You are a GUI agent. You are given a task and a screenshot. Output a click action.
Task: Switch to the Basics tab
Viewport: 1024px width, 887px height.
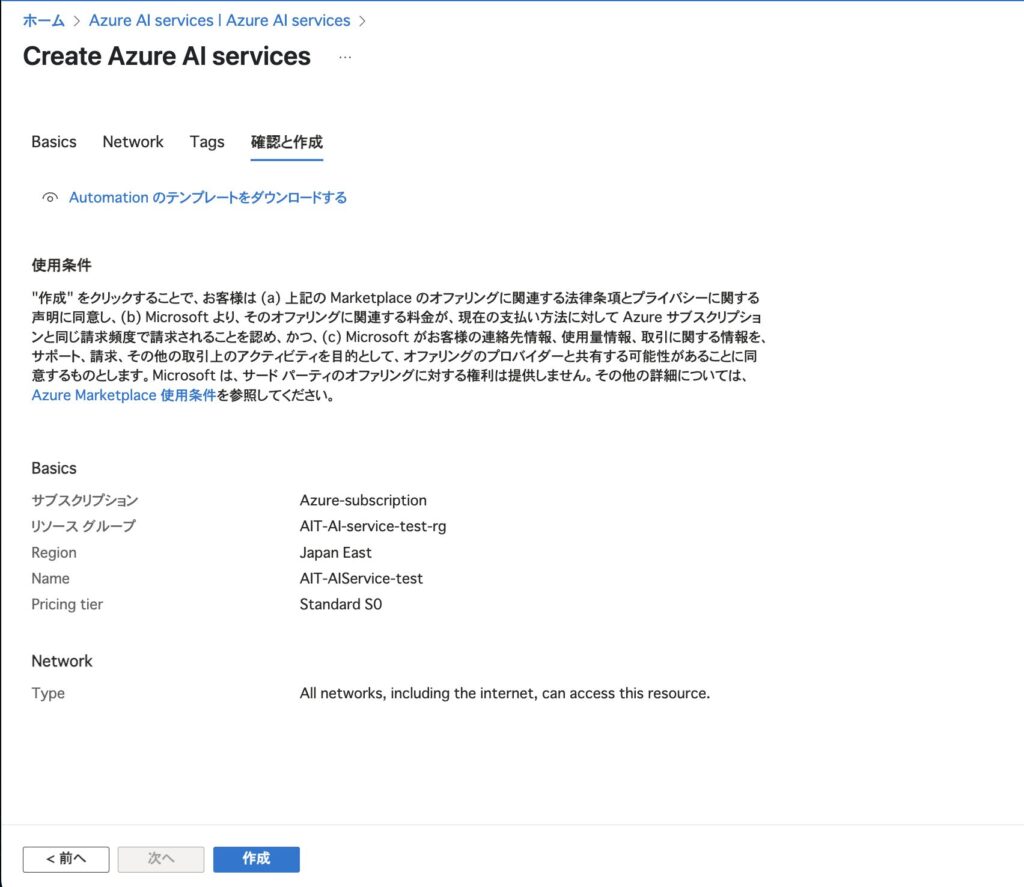click(54, 142)
